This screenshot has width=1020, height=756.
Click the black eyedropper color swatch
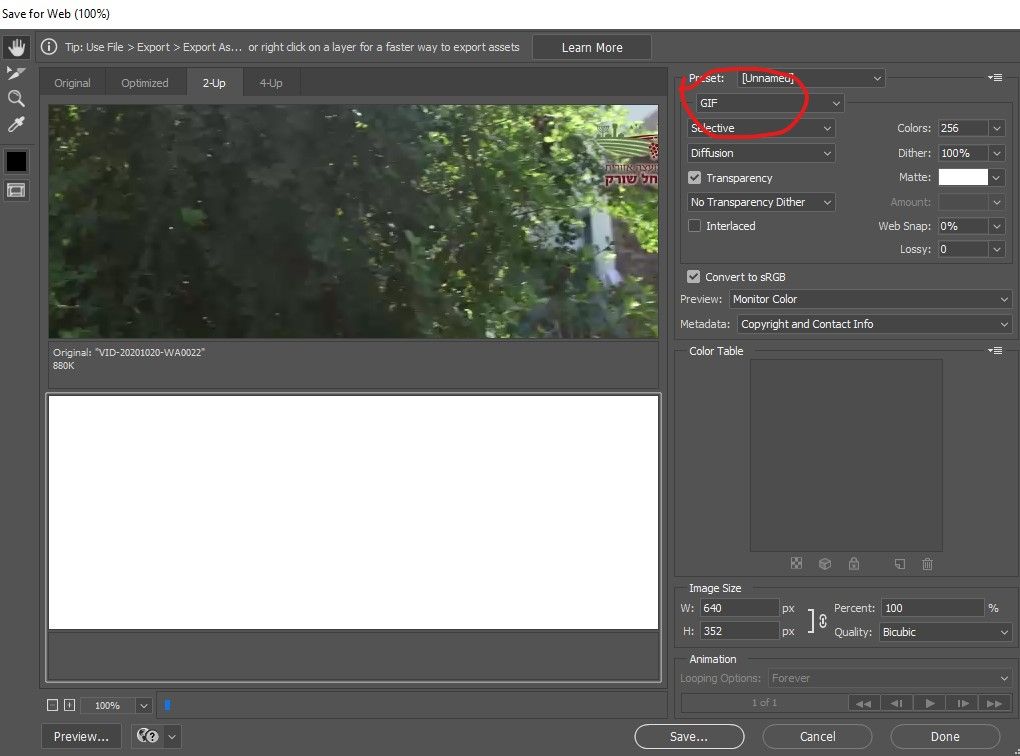(16, 161)
